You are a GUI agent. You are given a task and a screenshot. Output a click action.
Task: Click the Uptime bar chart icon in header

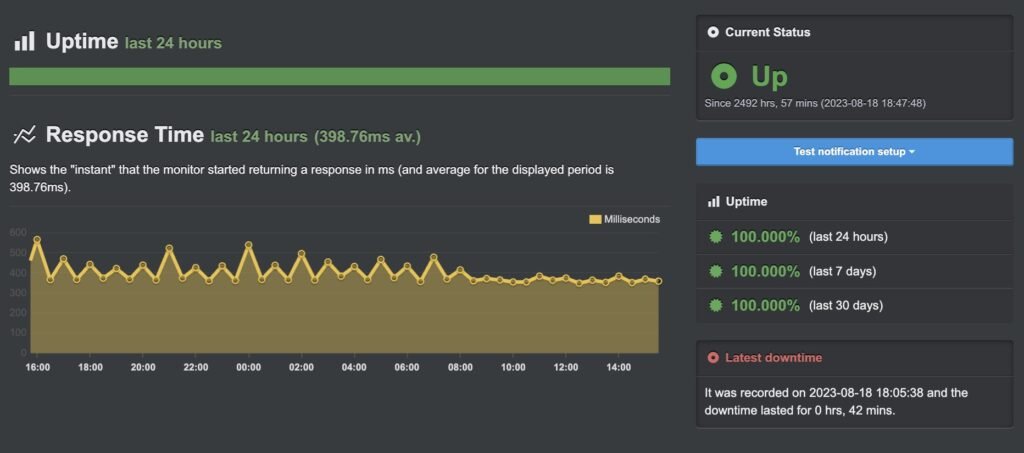(x=24, y=42)
